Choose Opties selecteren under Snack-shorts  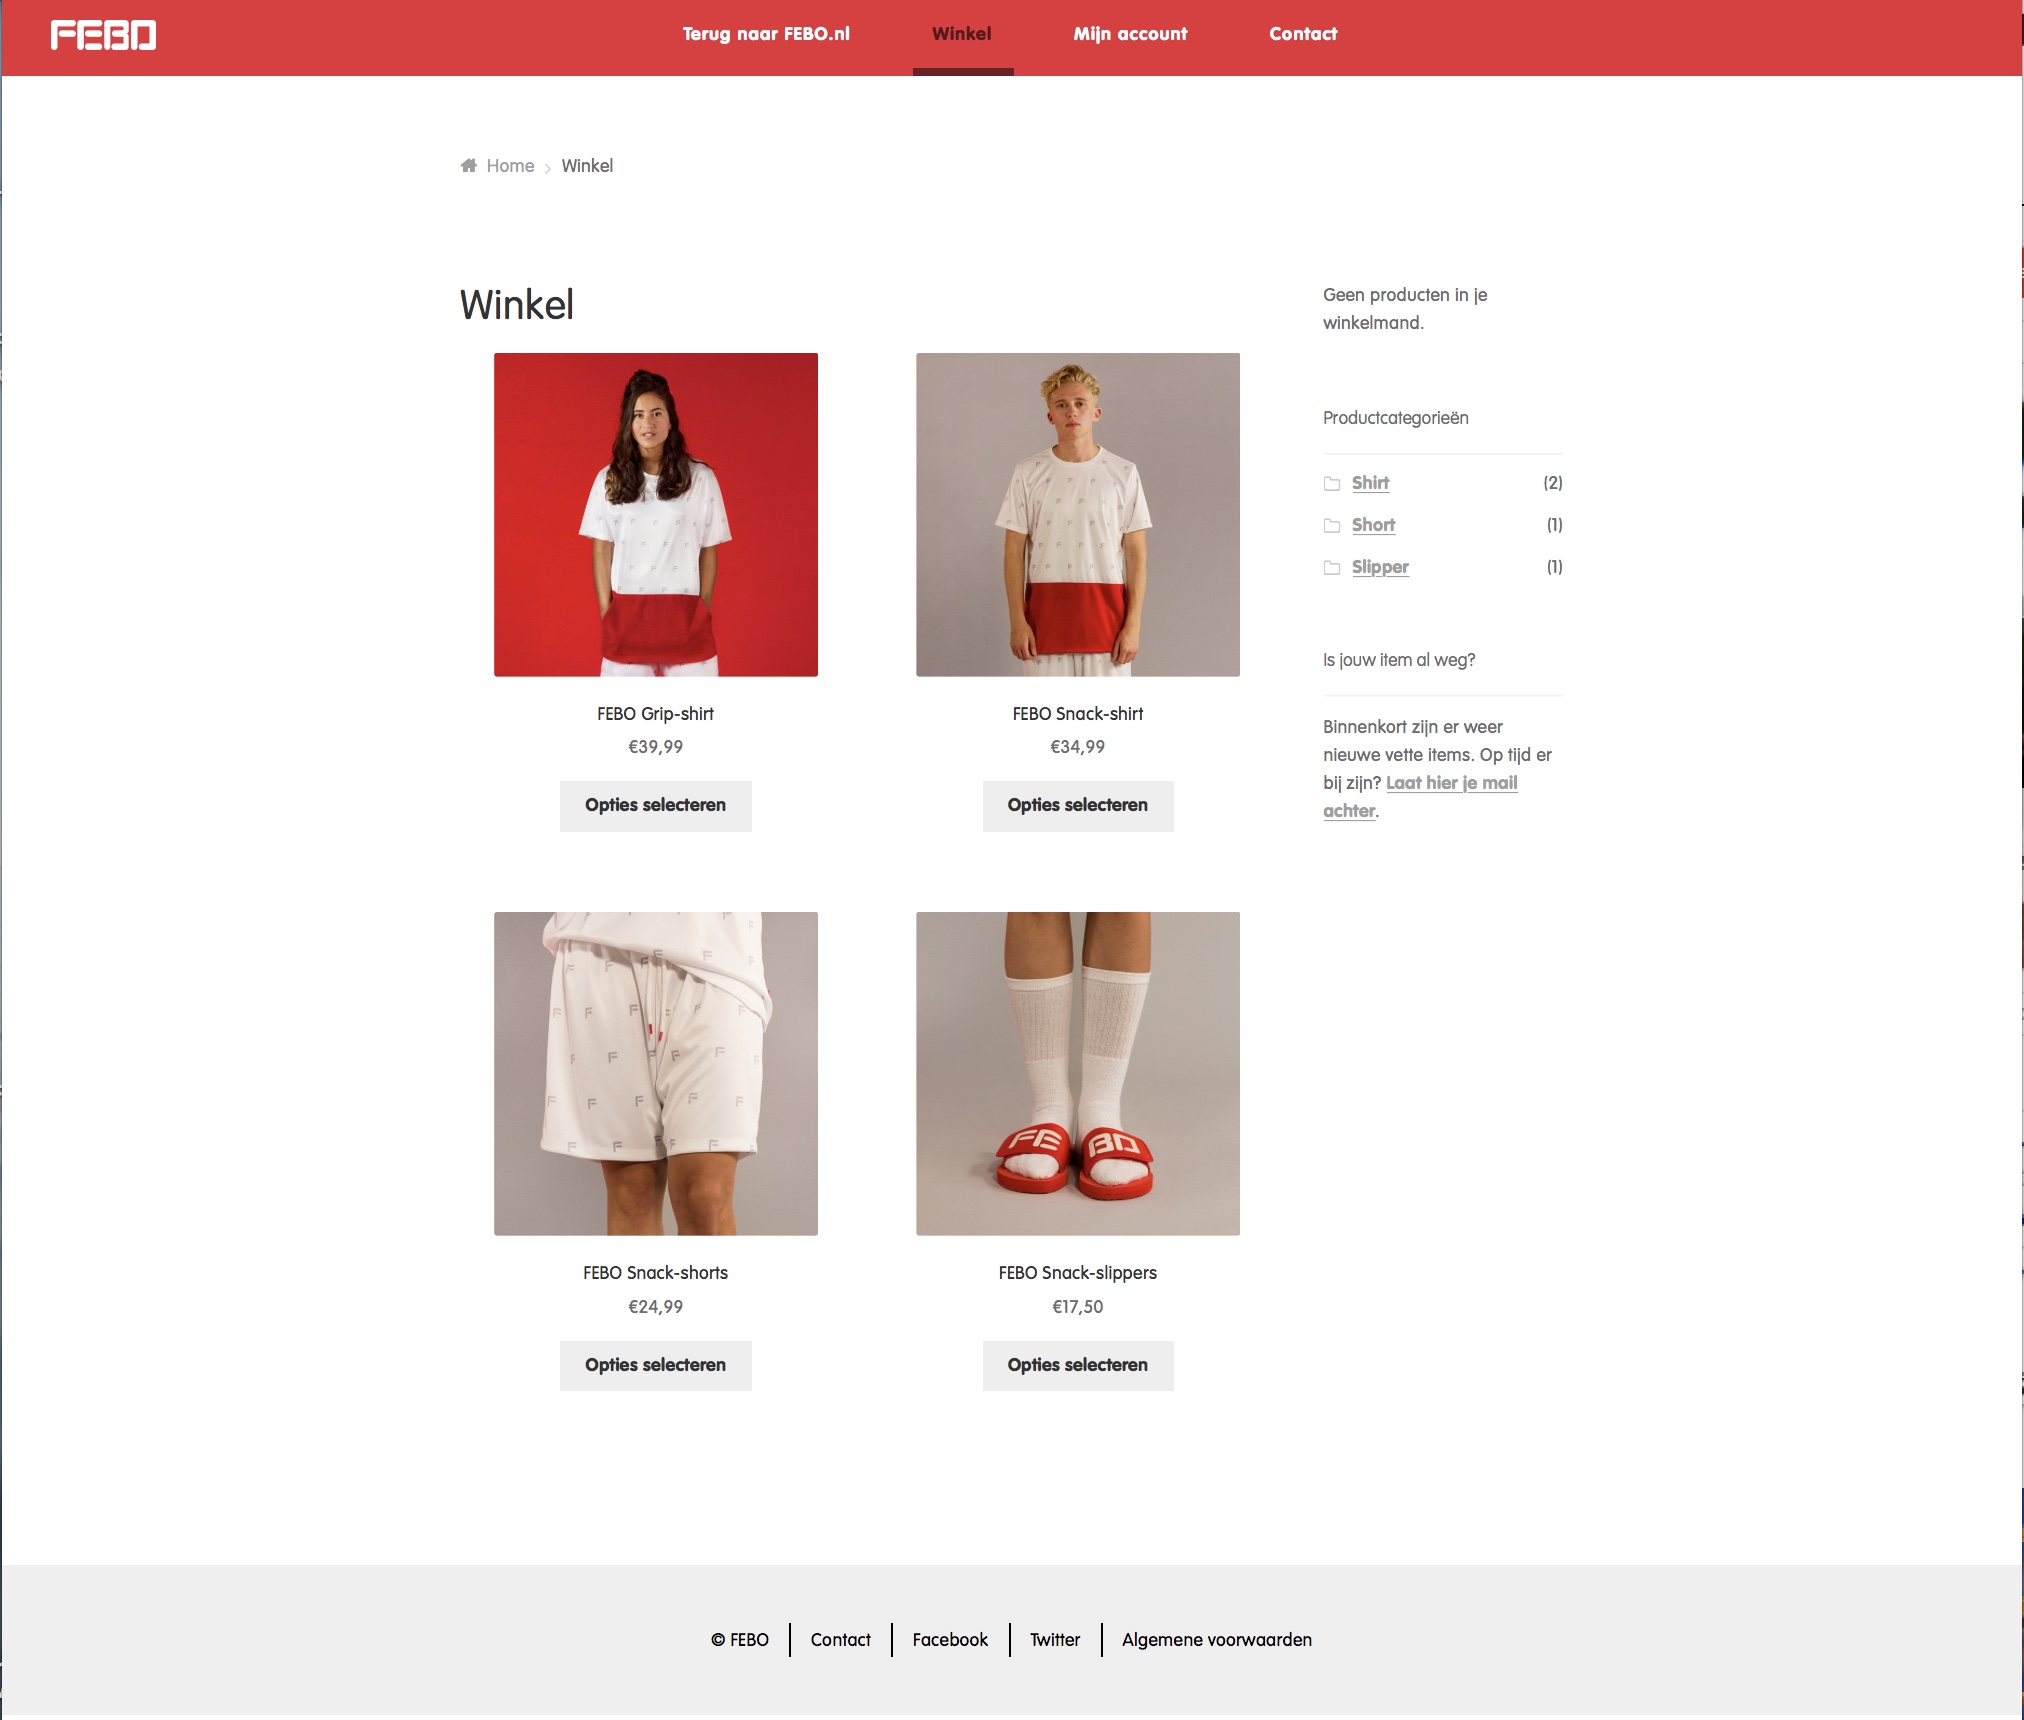(x=656, y=1365)
